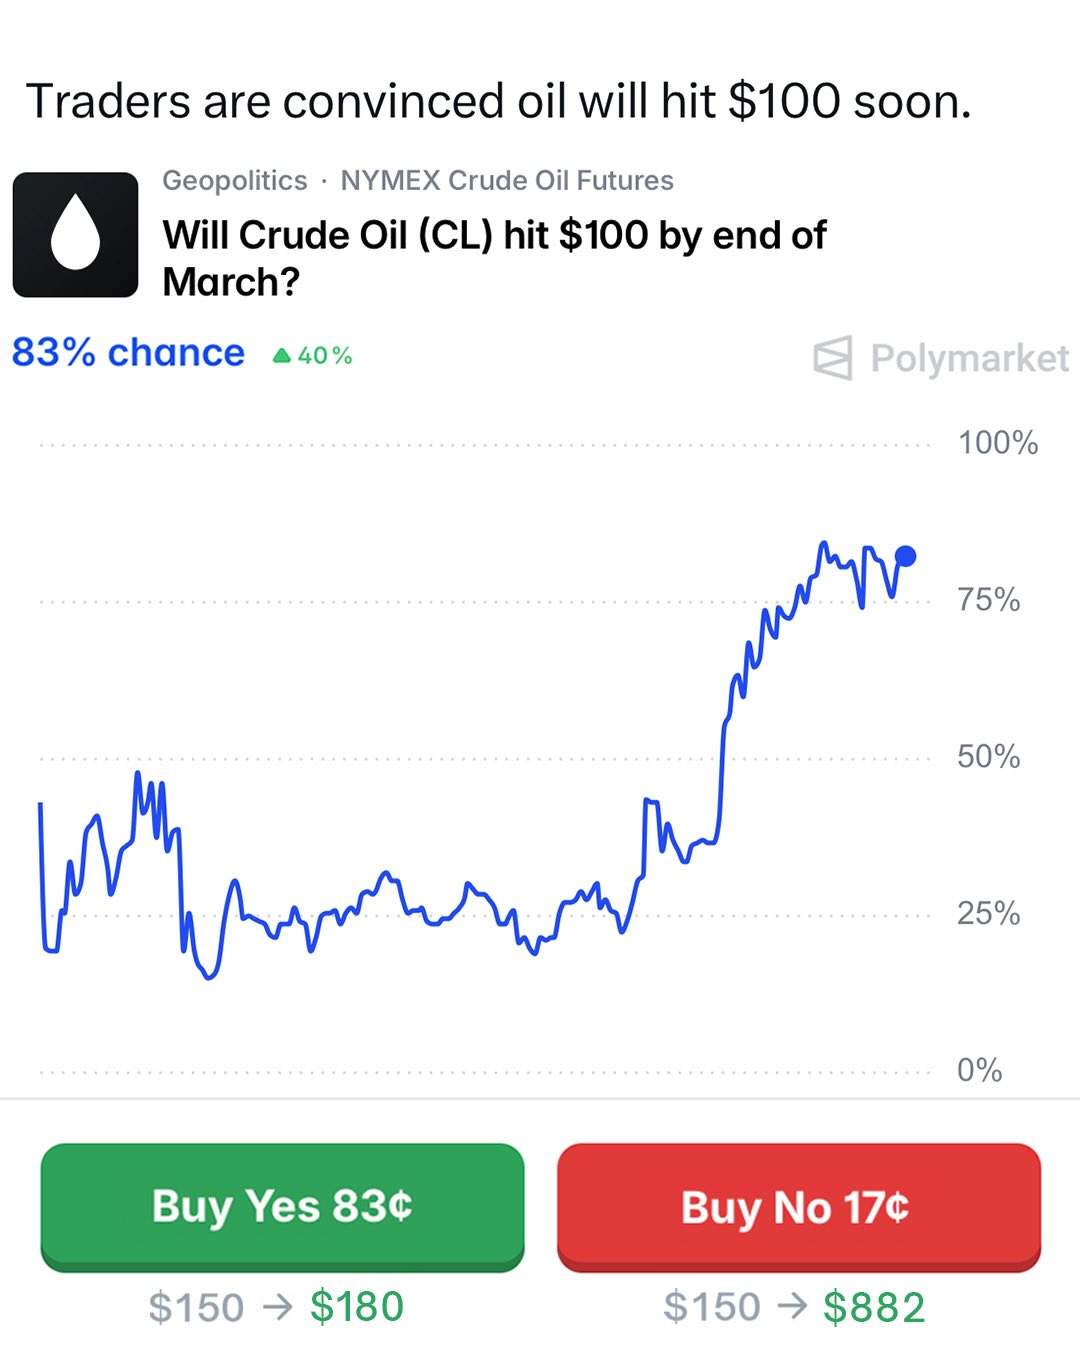This screenshot has height=1350, width=1080.
Task: Click the blue current-price dot on chart
Action: (905, 556)
